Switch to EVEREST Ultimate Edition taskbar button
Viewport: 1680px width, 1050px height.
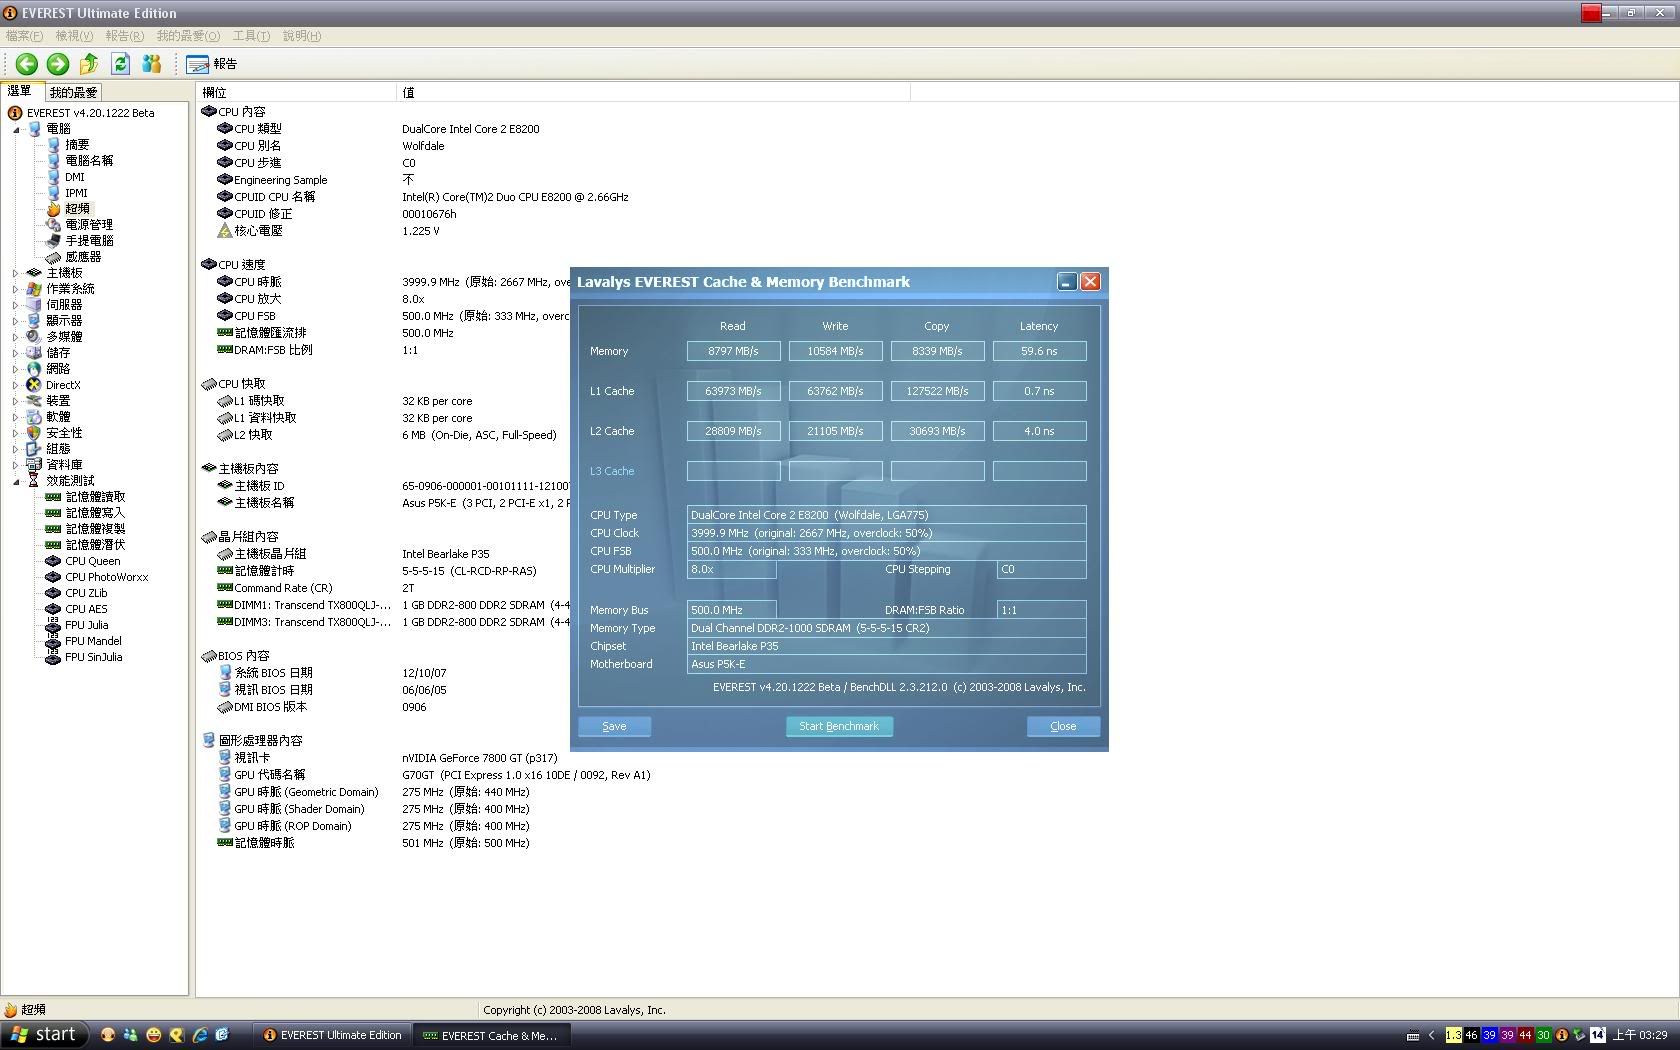333,1035
